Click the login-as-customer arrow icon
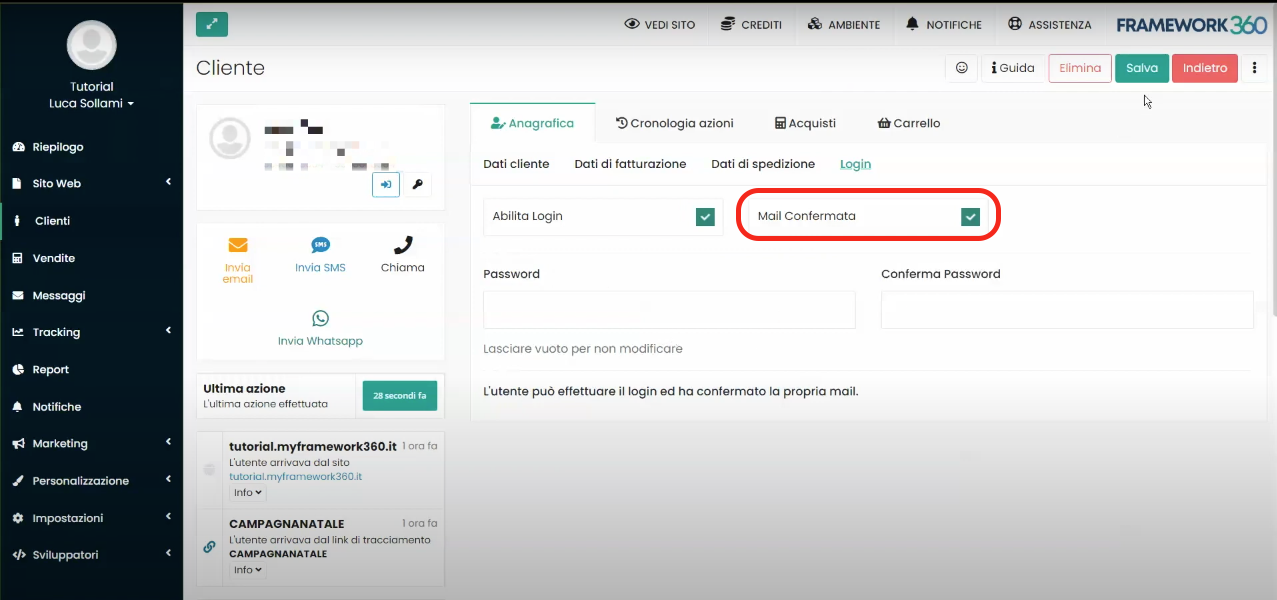Screen dimensions: 1277x600 [385, 184]
